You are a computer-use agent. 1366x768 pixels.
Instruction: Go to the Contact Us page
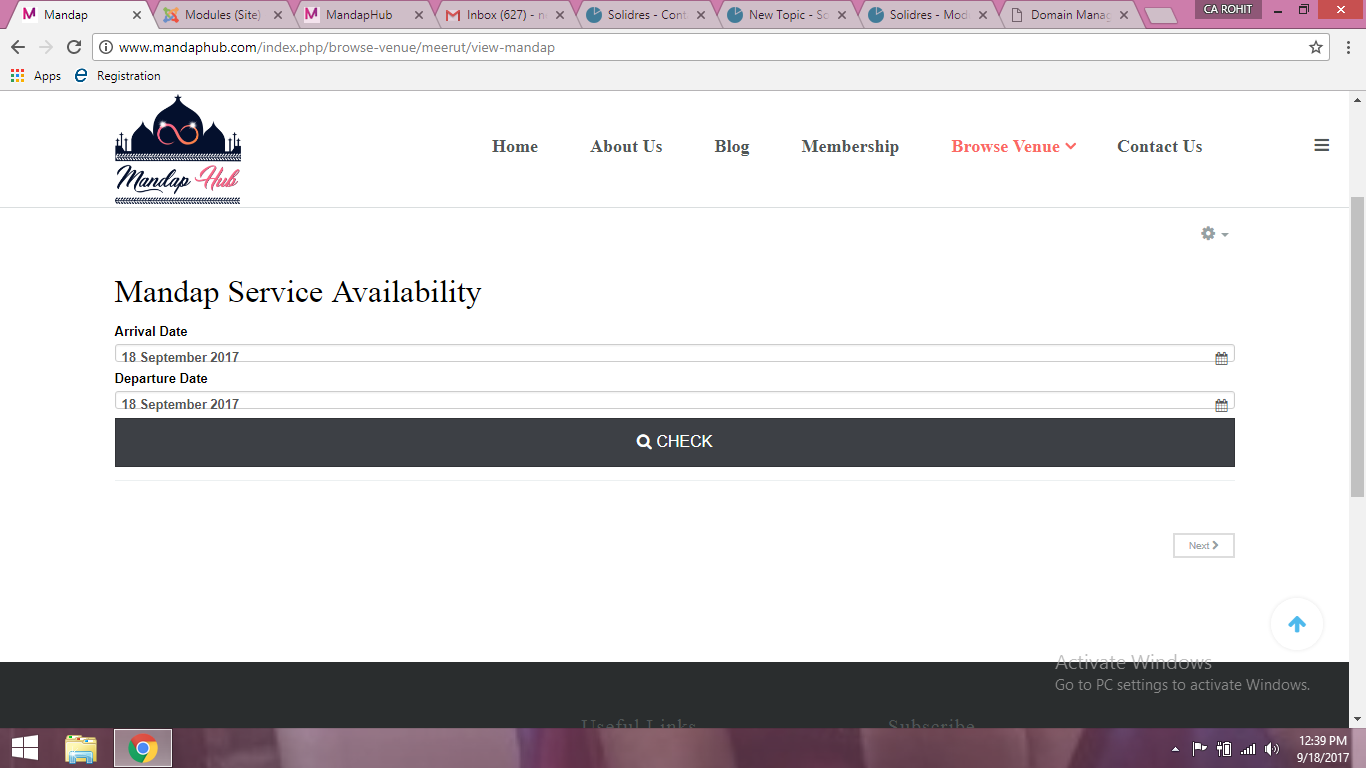click(1159, 146)
